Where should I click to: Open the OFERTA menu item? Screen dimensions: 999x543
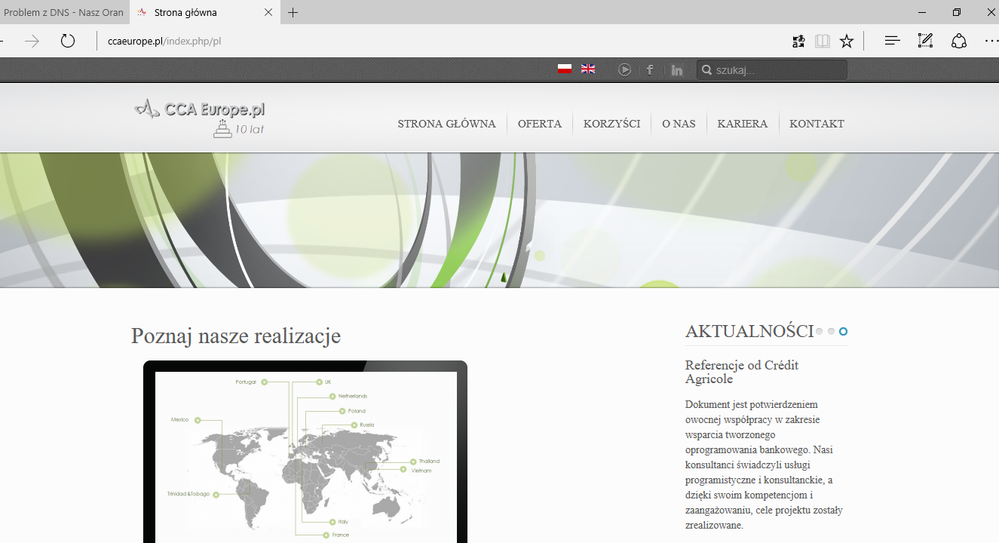pos(539,124)
